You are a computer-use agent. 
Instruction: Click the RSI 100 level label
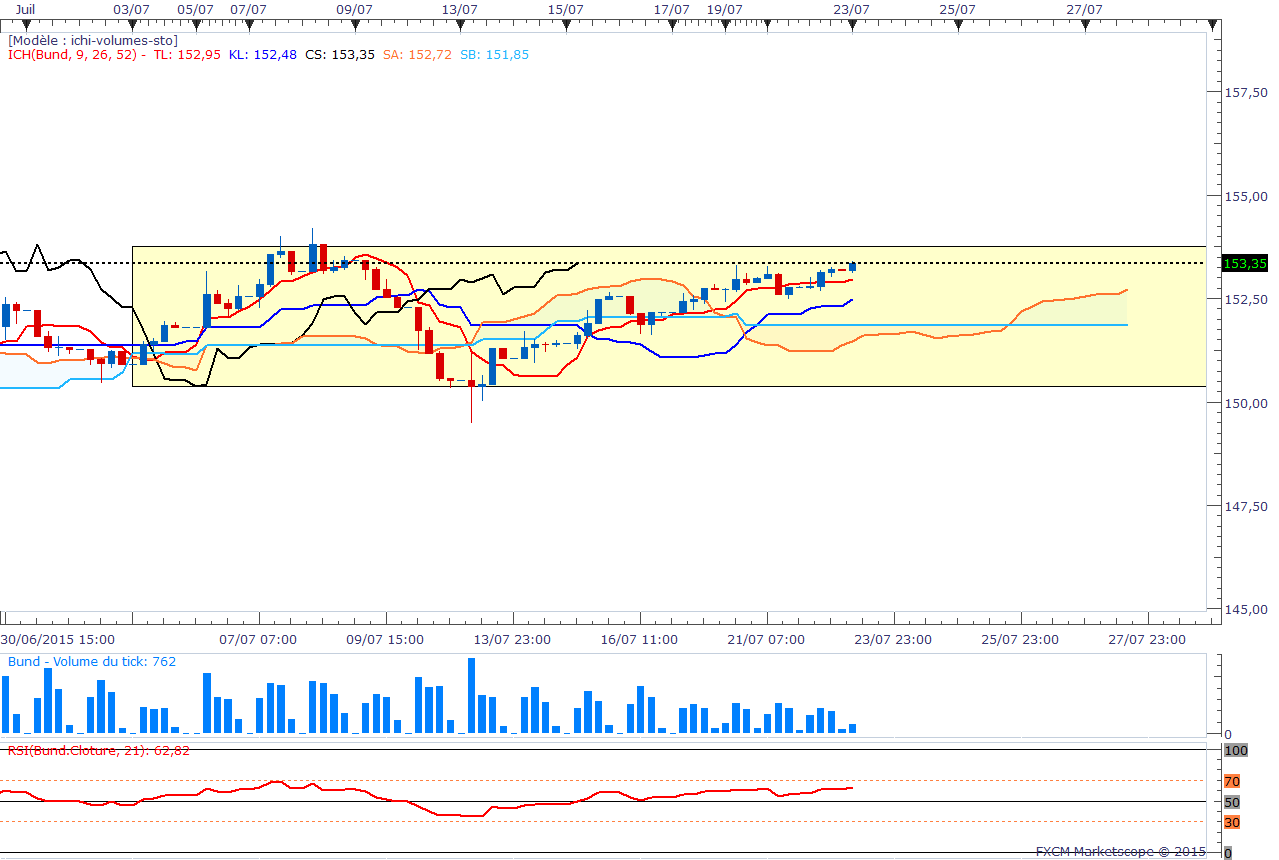[1235, 750]
